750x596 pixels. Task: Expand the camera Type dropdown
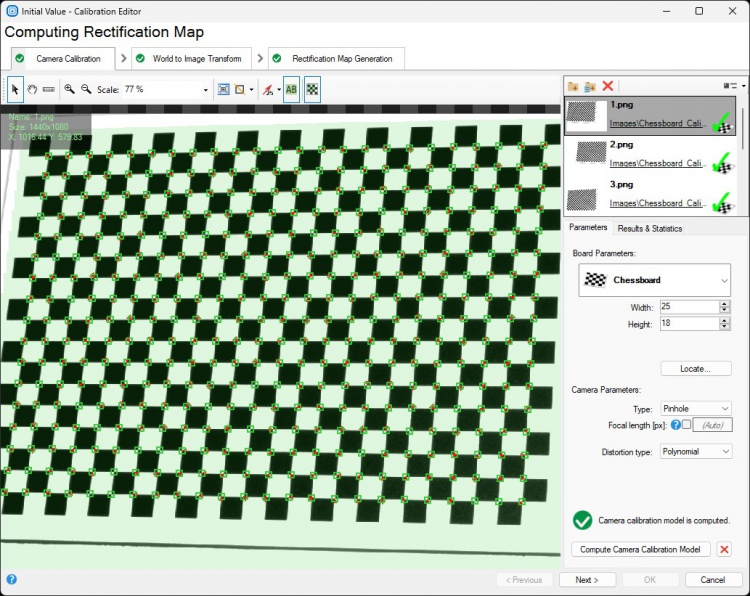(696, 409)
